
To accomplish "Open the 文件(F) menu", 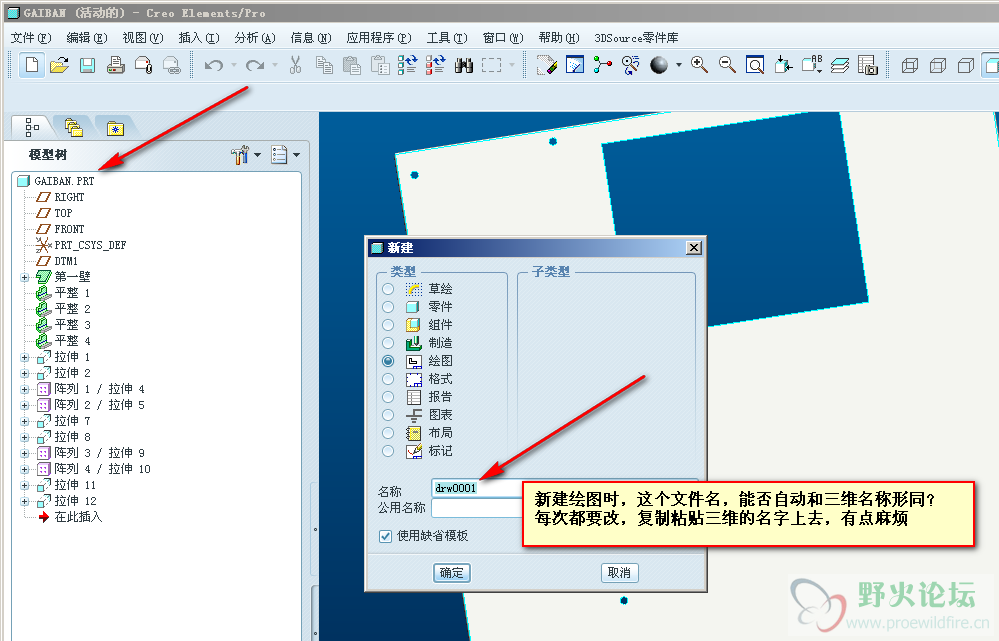I will (x=31, y=38).
